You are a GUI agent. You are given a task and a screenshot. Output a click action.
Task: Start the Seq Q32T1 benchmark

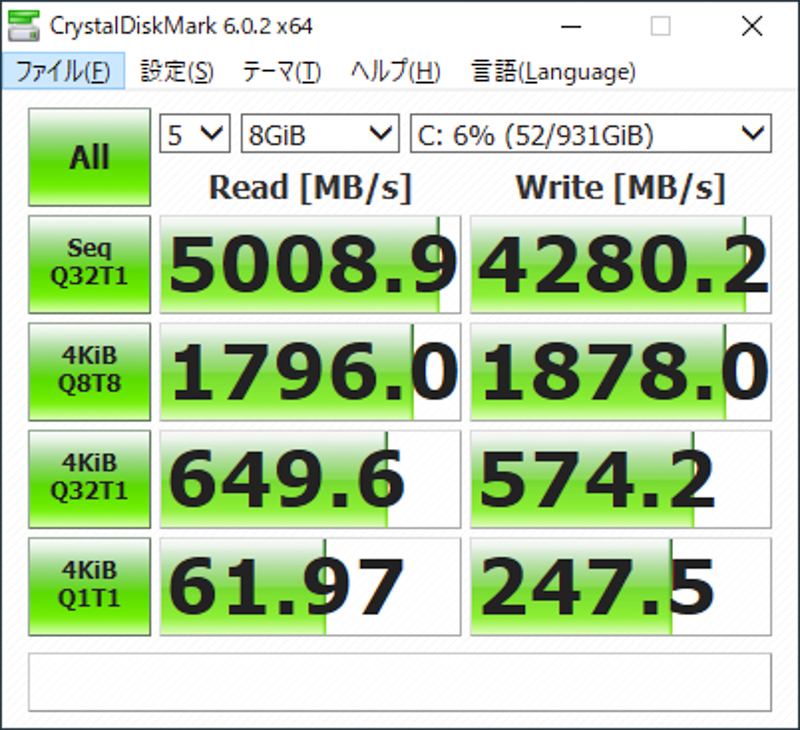pyautogui.click(x=88, y=263)
